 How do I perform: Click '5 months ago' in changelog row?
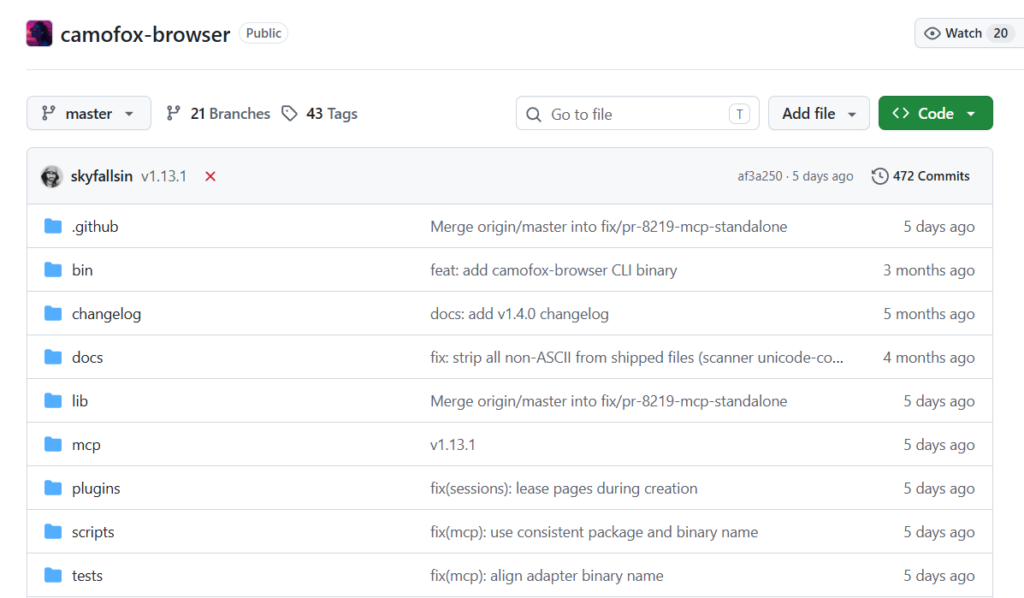pyautogui.click(x=929, y=314)
